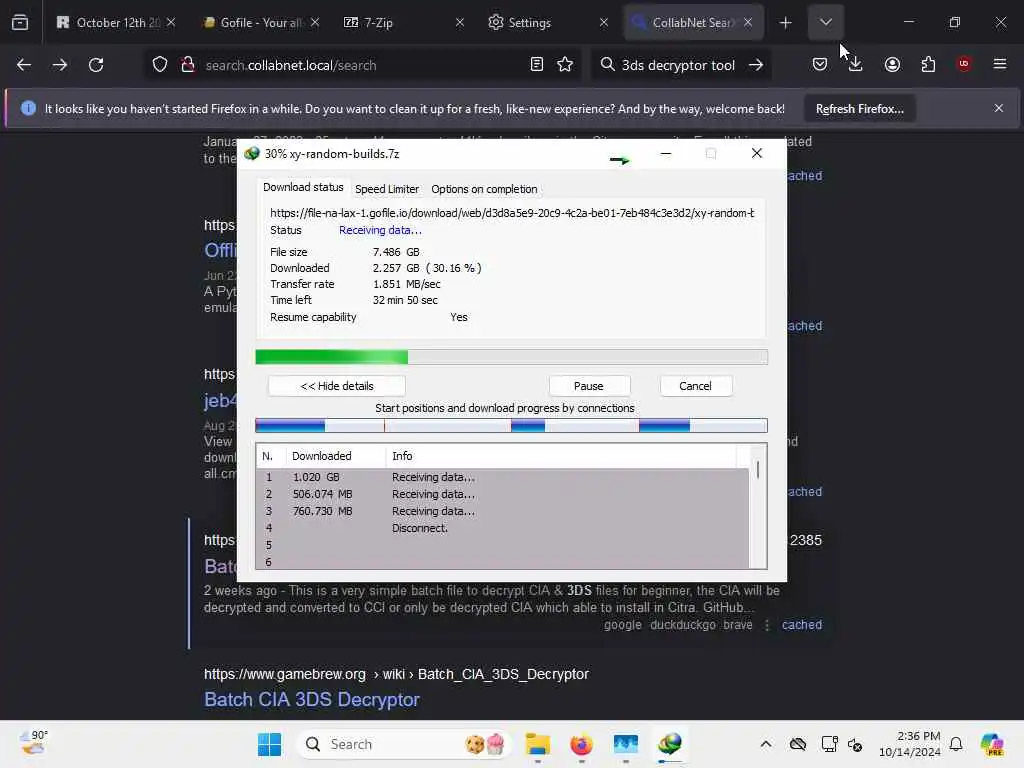This screenshot has height=768, width=1024.
Task: Click taskbar Search box
Action: [404, 744]
